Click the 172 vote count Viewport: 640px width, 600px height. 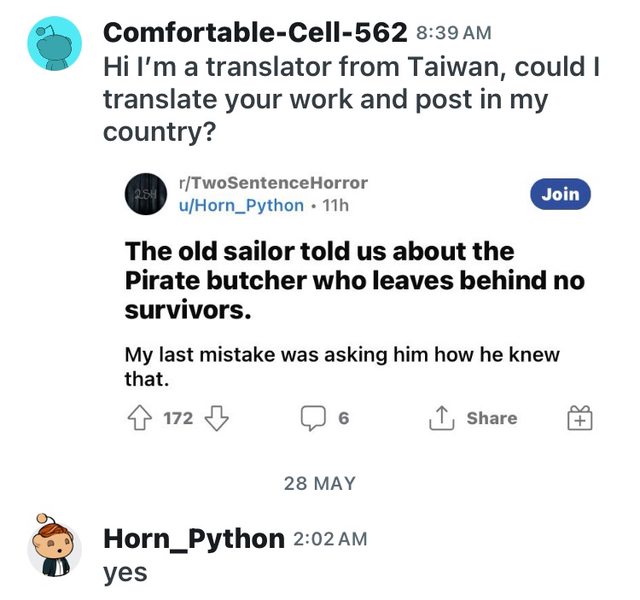pyautogui.click(x=177, y=418)
